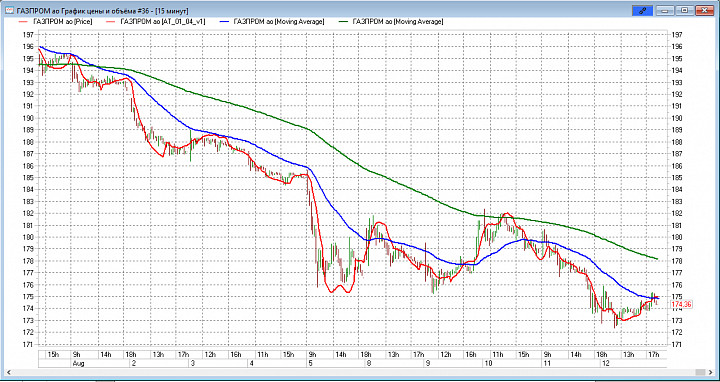Maximize the ГАЗПРОМ chart window

(684, 10)
